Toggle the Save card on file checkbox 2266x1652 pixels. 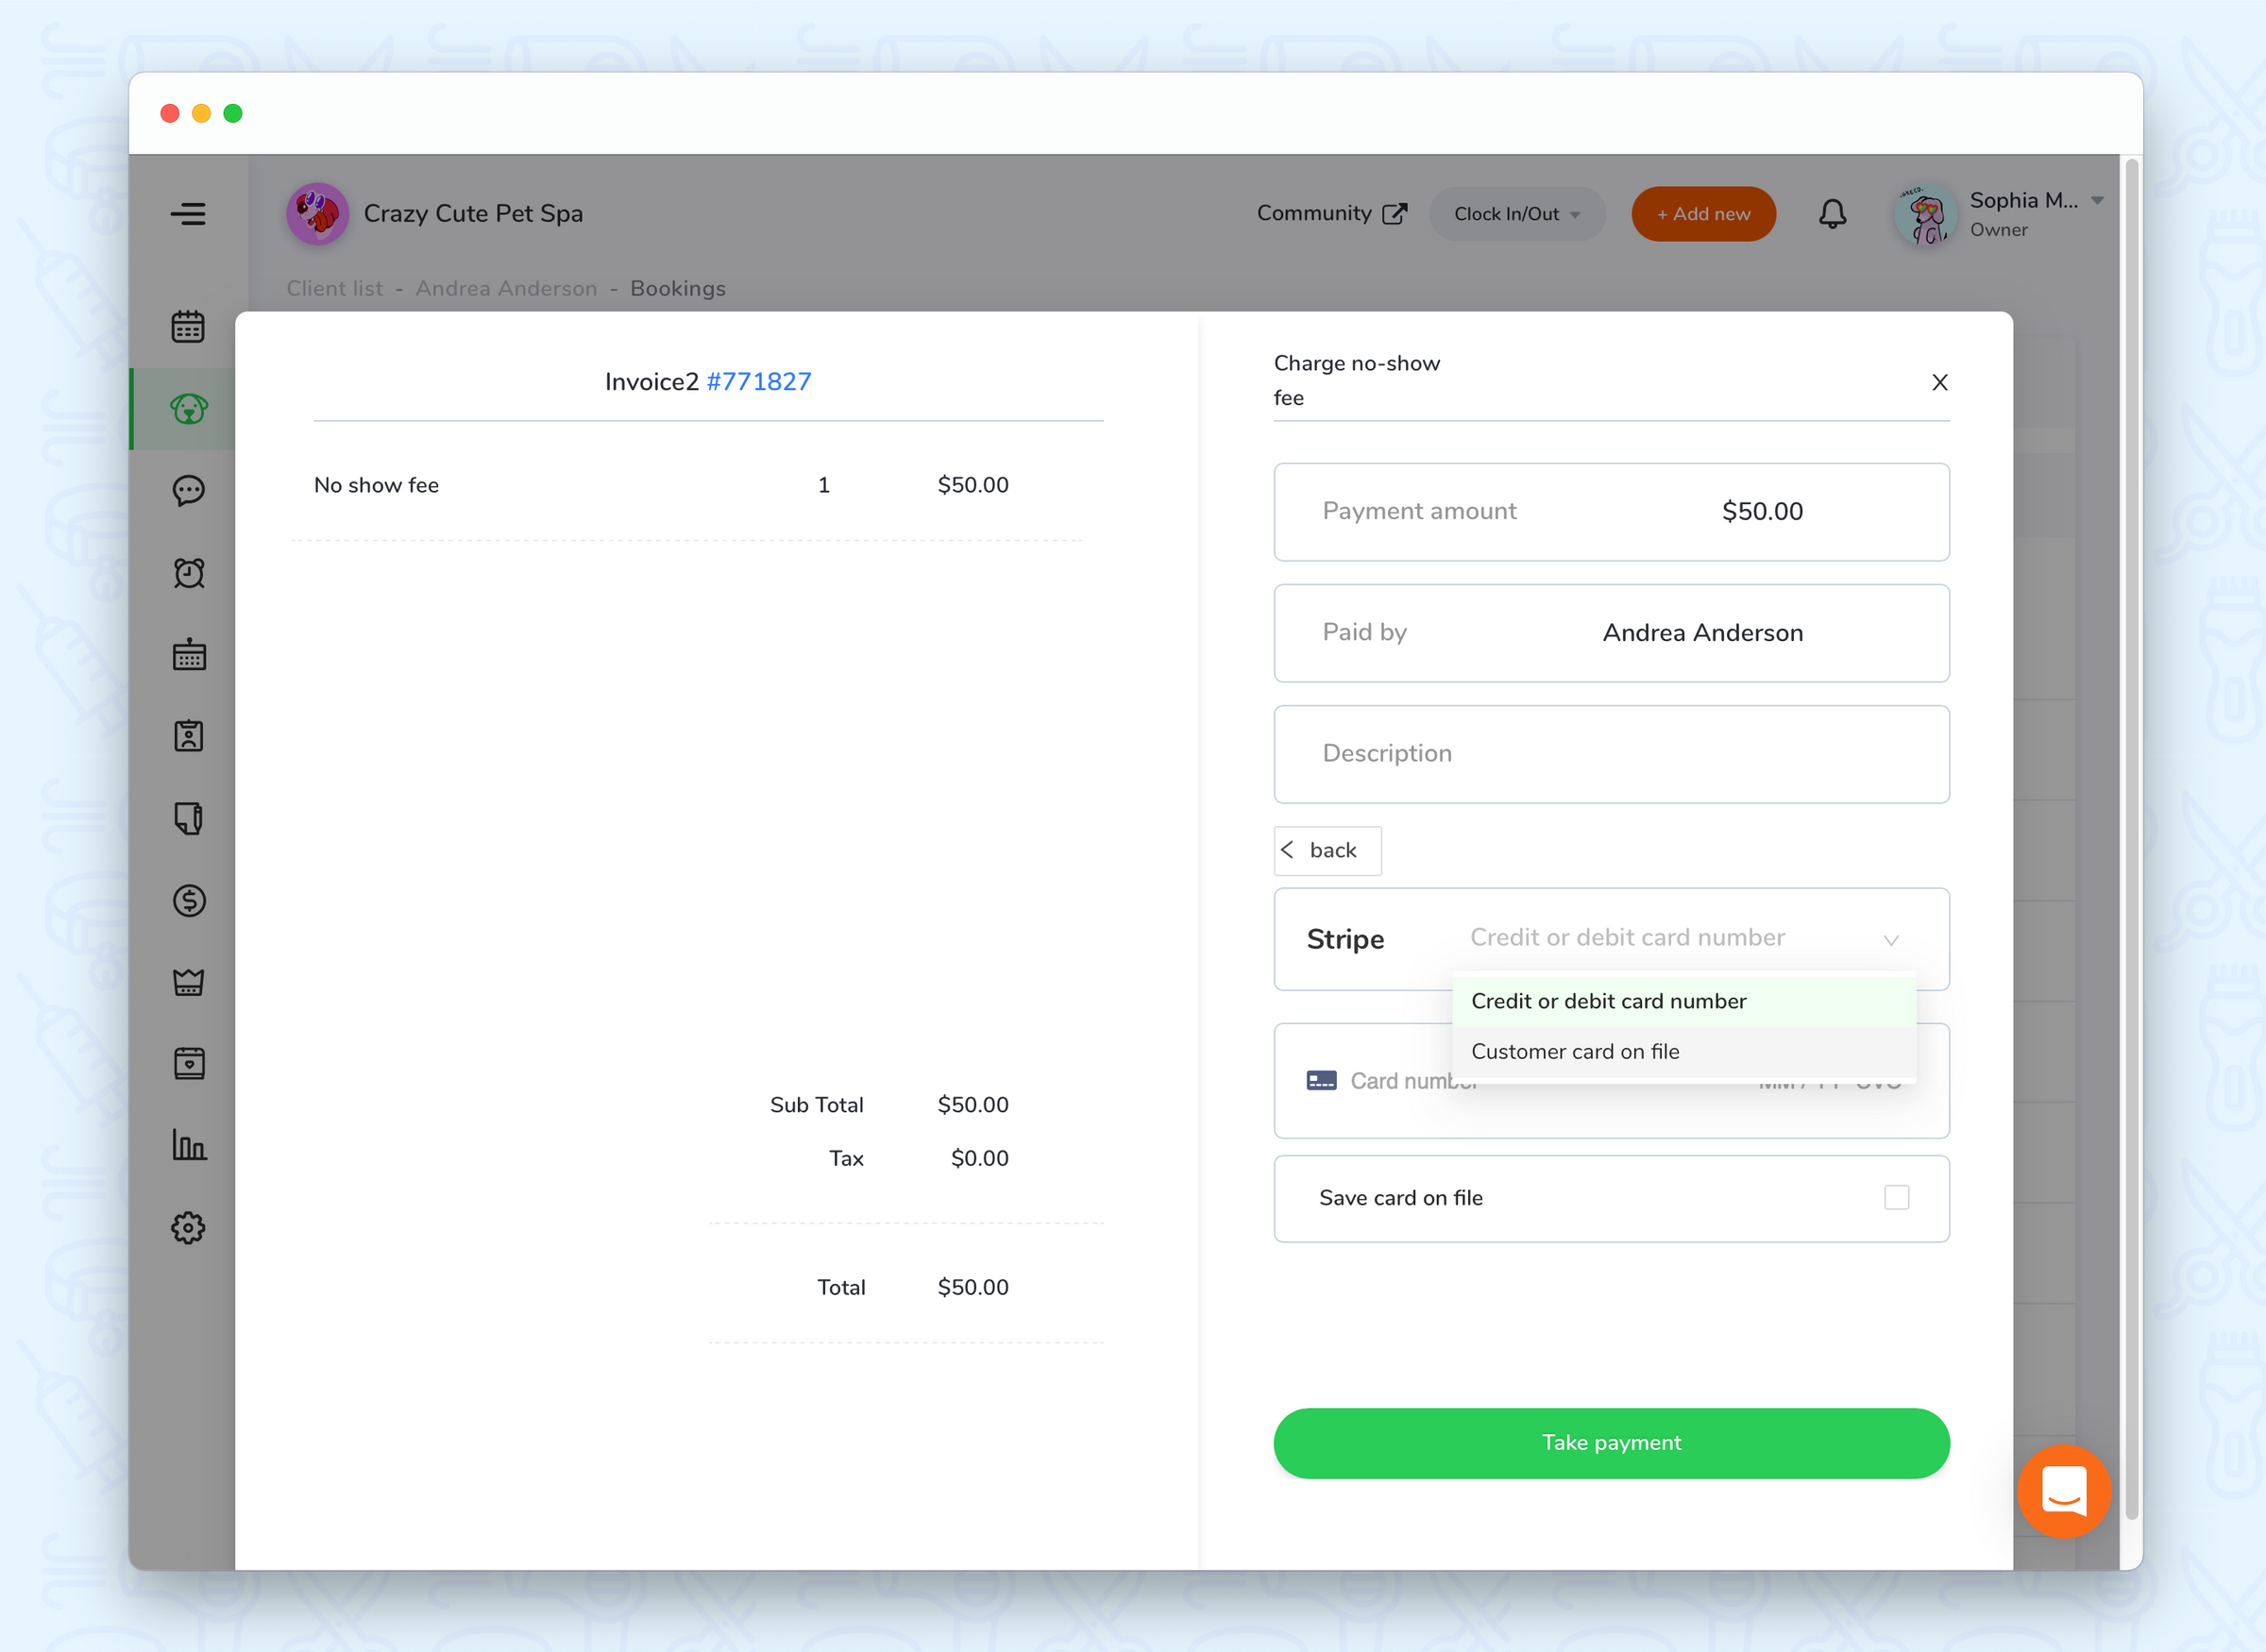click(1897, 1198)
